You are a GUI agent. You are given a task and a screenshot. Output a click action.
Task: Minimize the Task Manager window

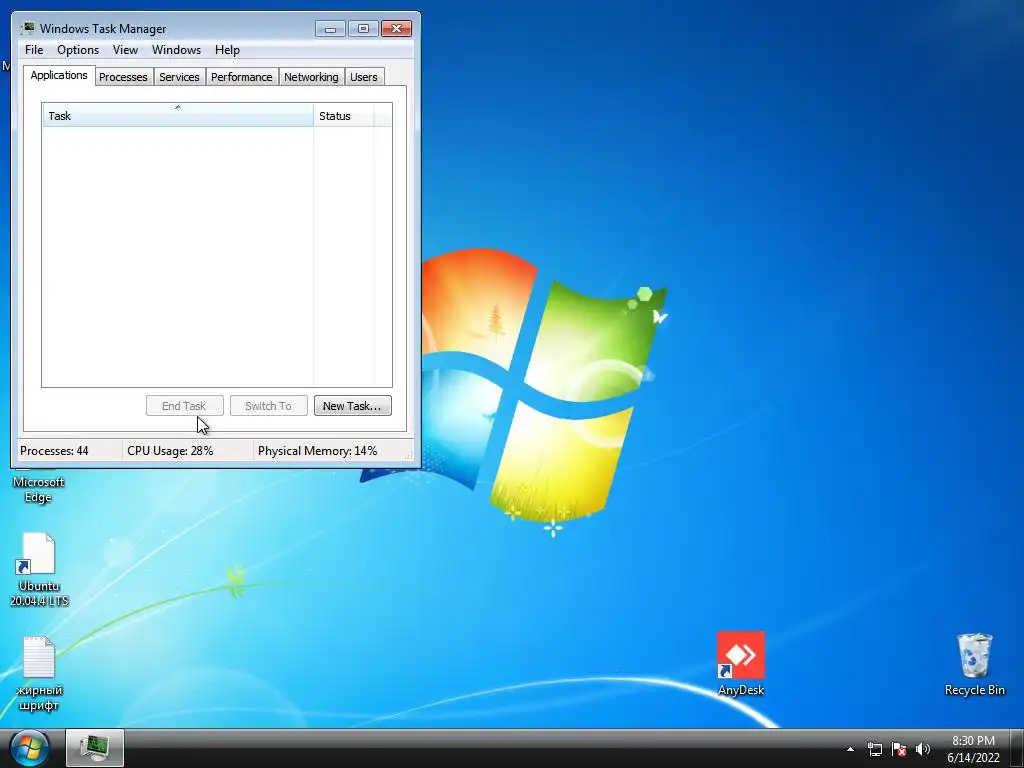coord(330,29)
